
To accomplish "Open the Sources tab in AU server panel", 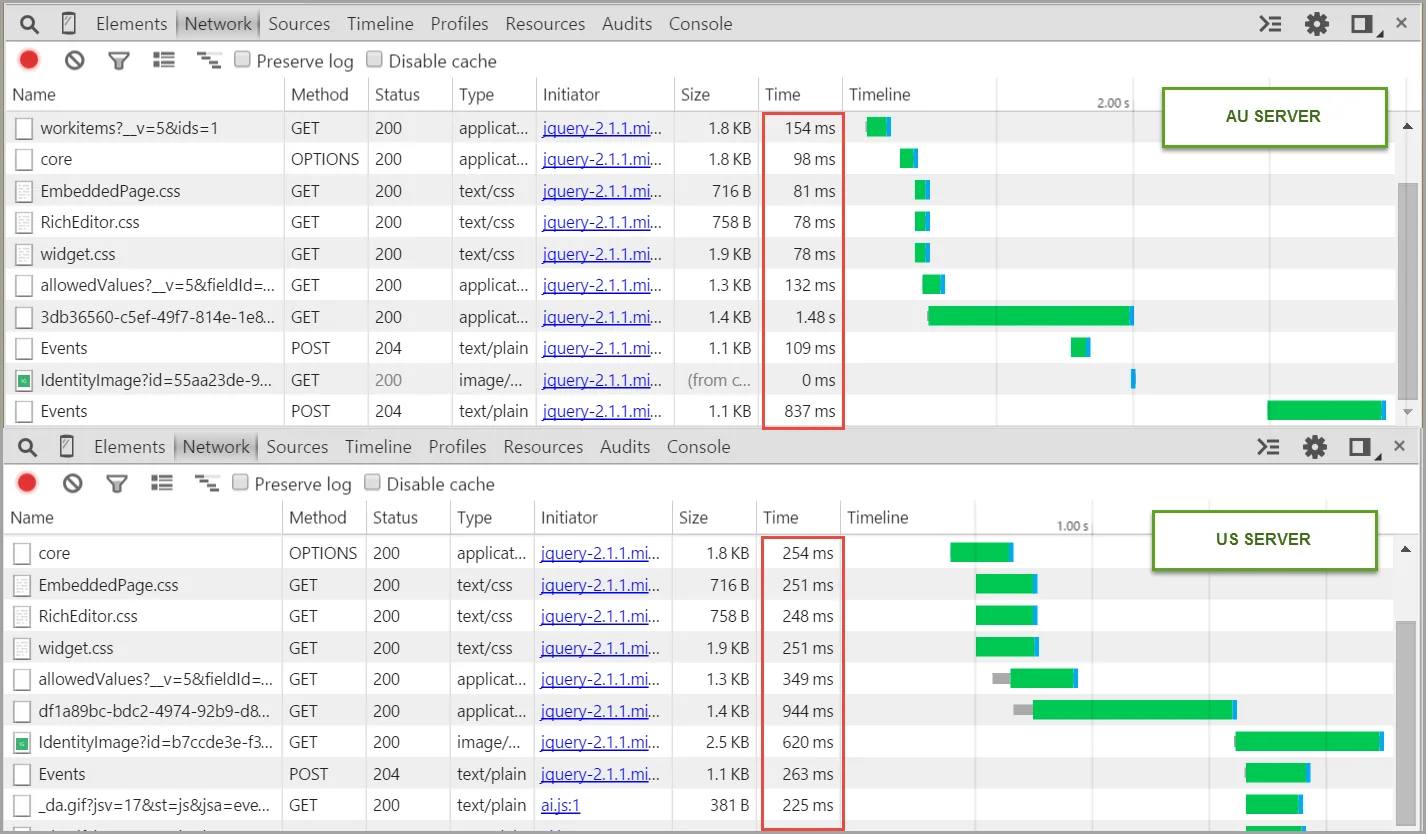I will [299, 24].
